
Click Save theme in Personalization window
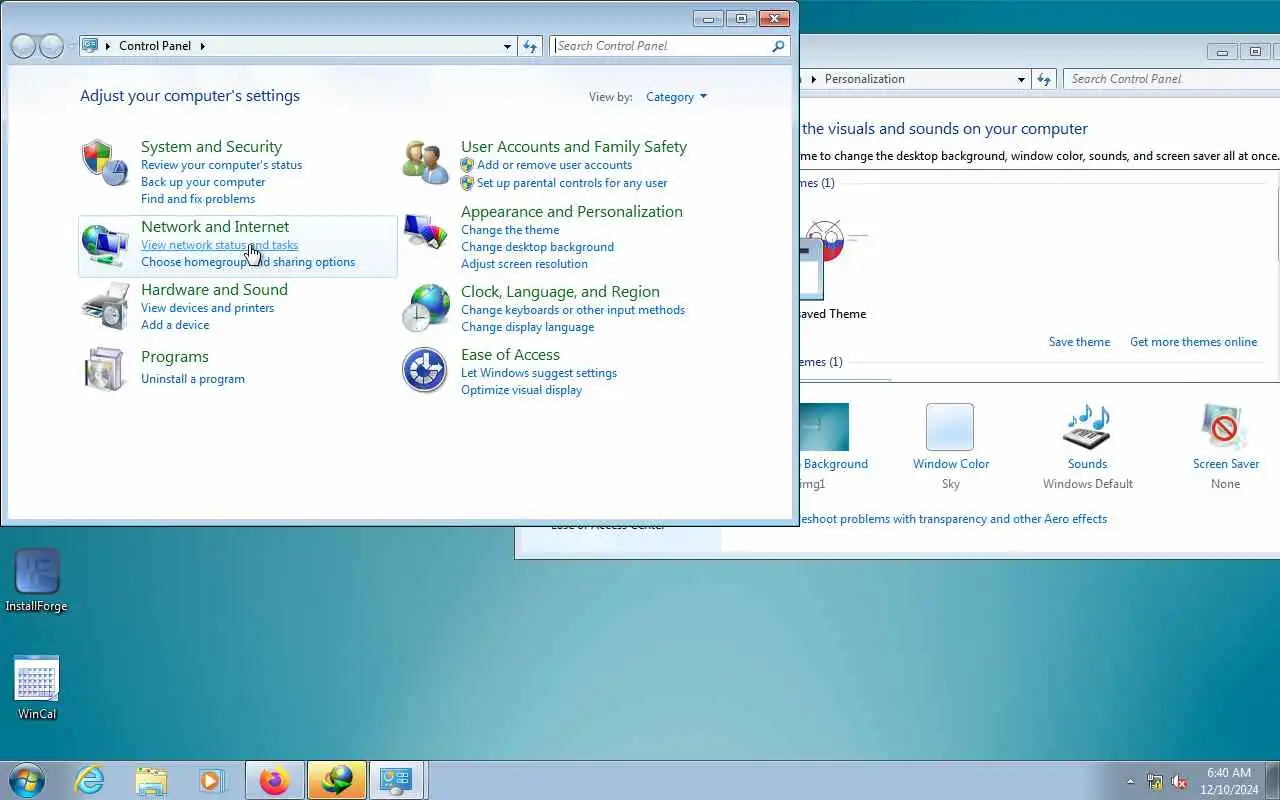coord(1079,342)
